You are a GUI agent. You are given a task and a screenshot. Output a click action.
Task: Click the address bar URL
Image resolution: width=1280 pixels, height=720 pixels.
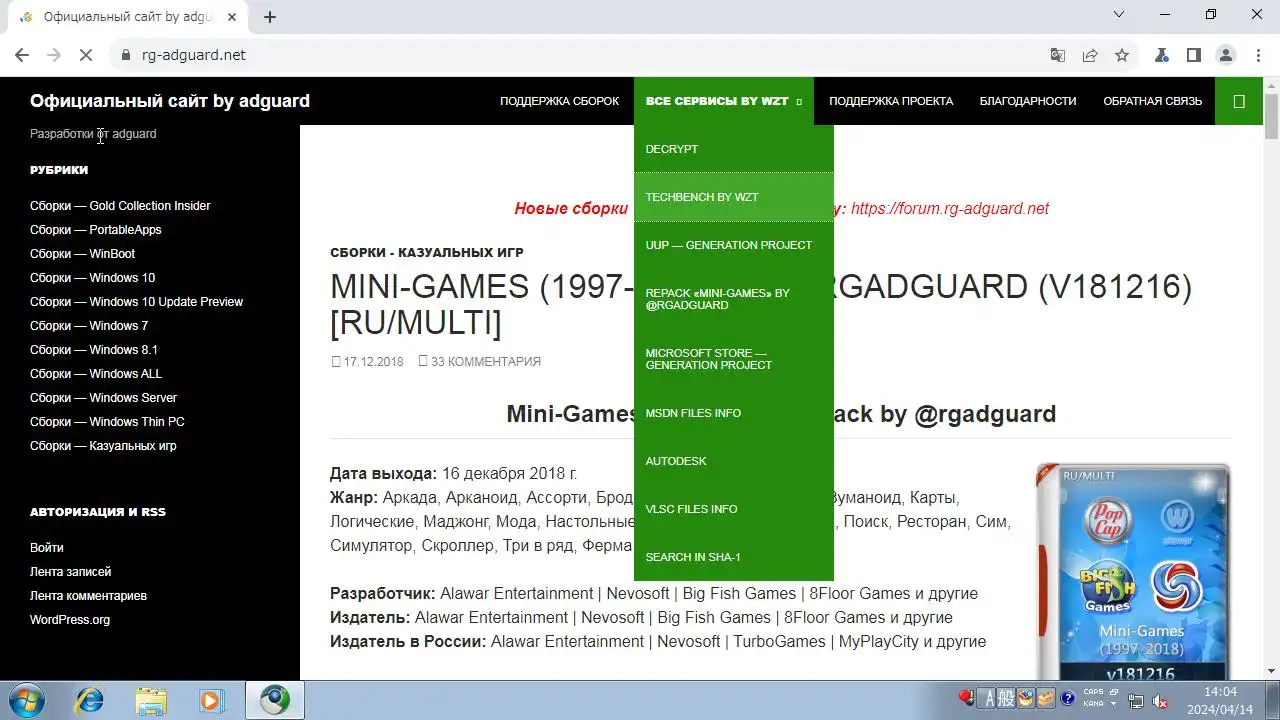point(194,55)
